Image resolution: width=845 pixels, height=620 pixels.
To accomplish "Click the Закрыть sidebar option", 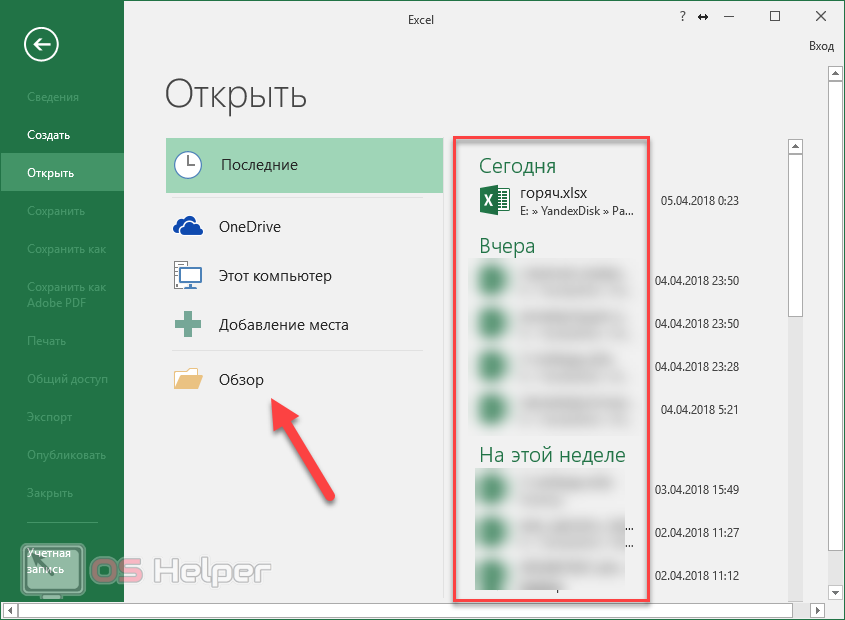I will 50,493.
